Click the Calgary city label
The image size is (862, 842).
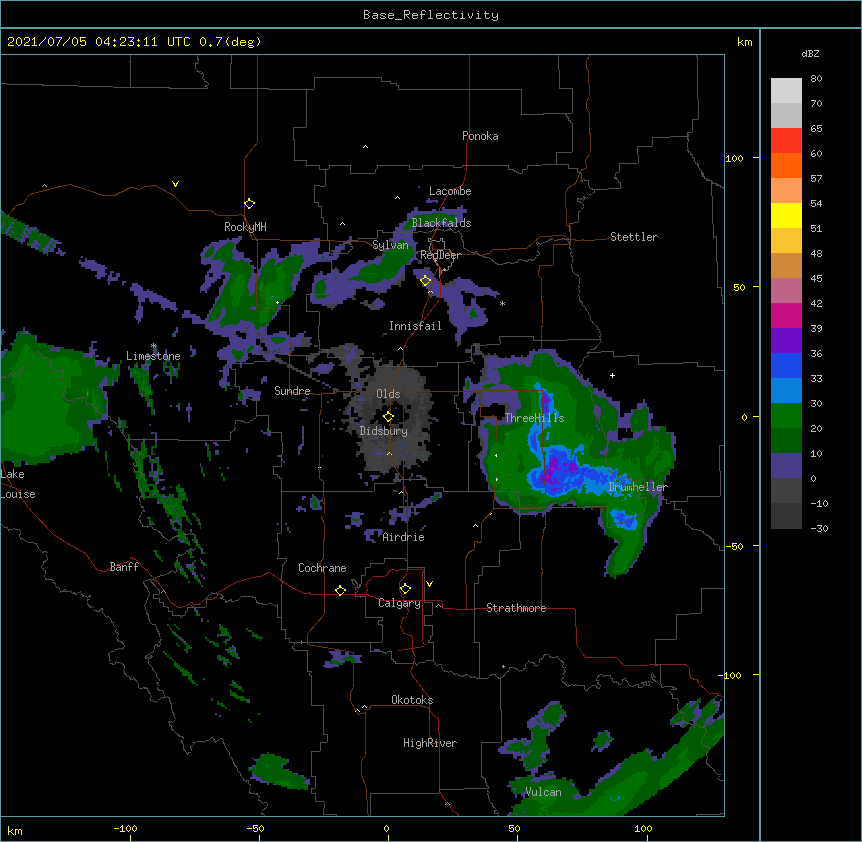click(399, 603)
